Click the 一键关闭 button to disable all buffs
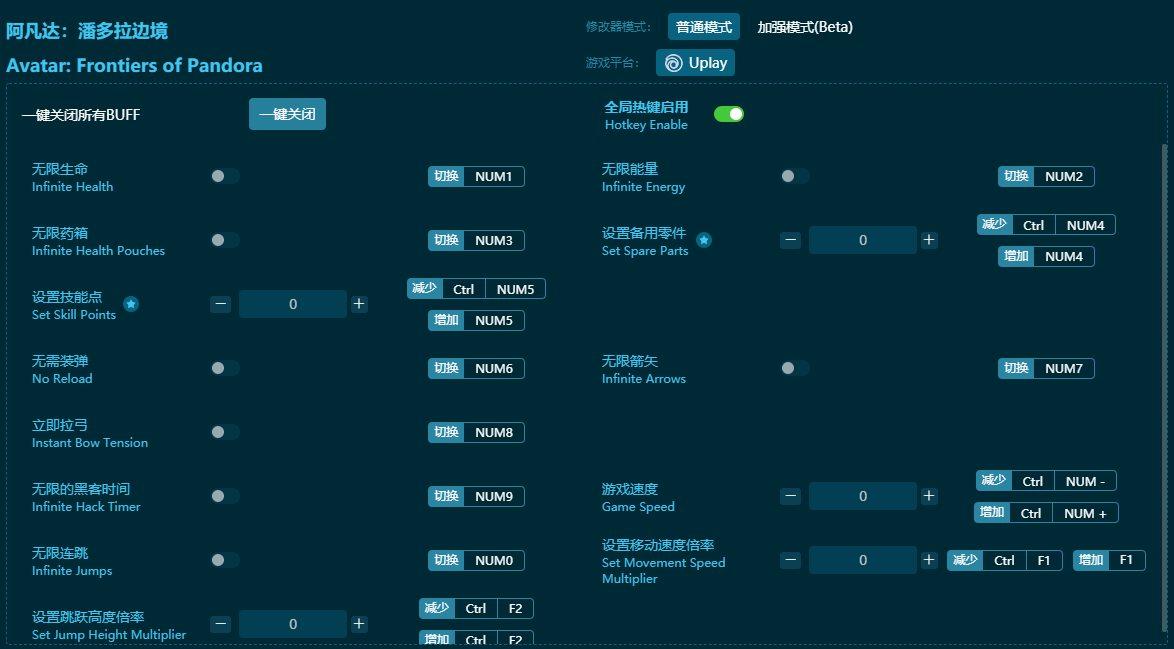Image resolution: width=1174 pixels, height=649 pixels. click(288, 115)
